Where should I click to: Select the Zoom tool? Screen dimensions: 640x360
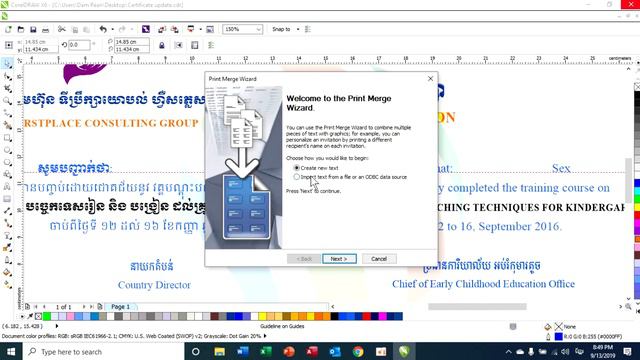(x=7, y=101)
